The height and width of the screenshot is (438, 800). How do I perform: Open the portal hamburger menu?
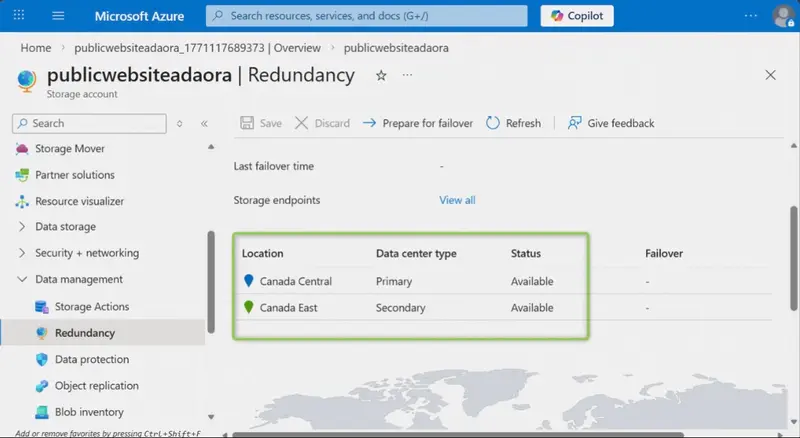pyautogui.click(x=58, y=15)
